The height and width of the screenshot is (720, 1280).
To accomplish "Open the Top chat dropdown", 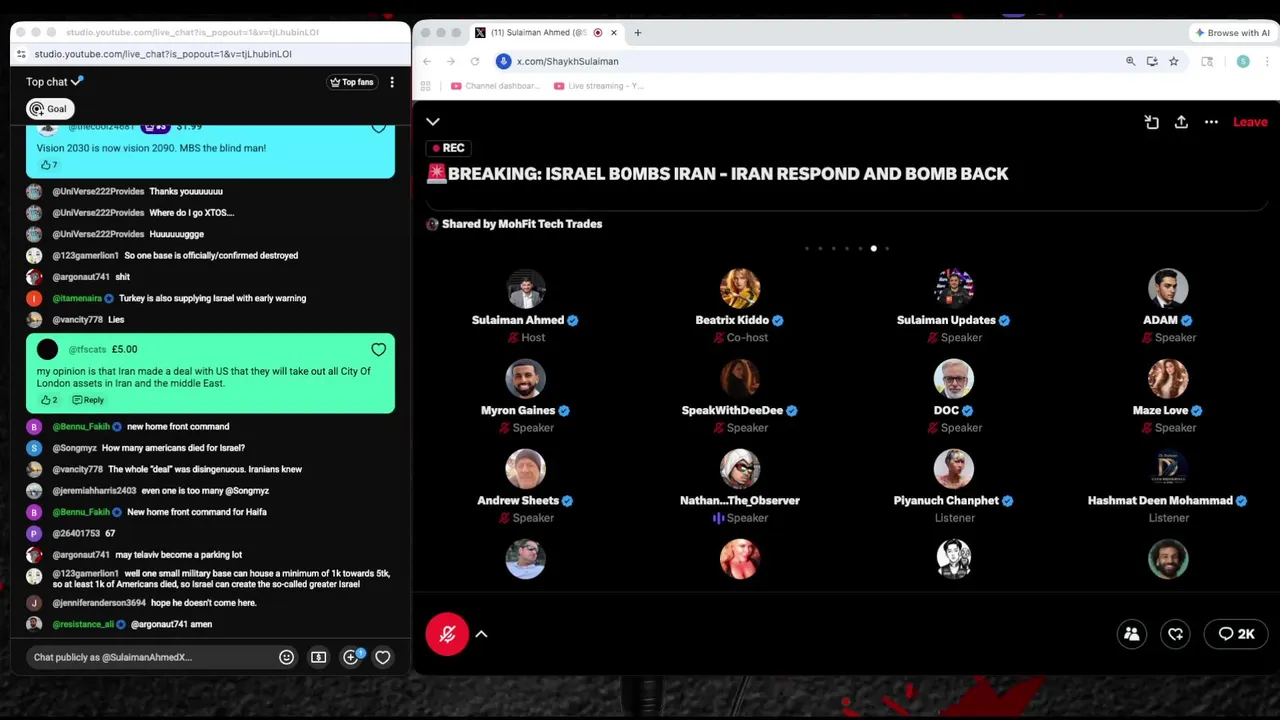I will click(55, 82).
